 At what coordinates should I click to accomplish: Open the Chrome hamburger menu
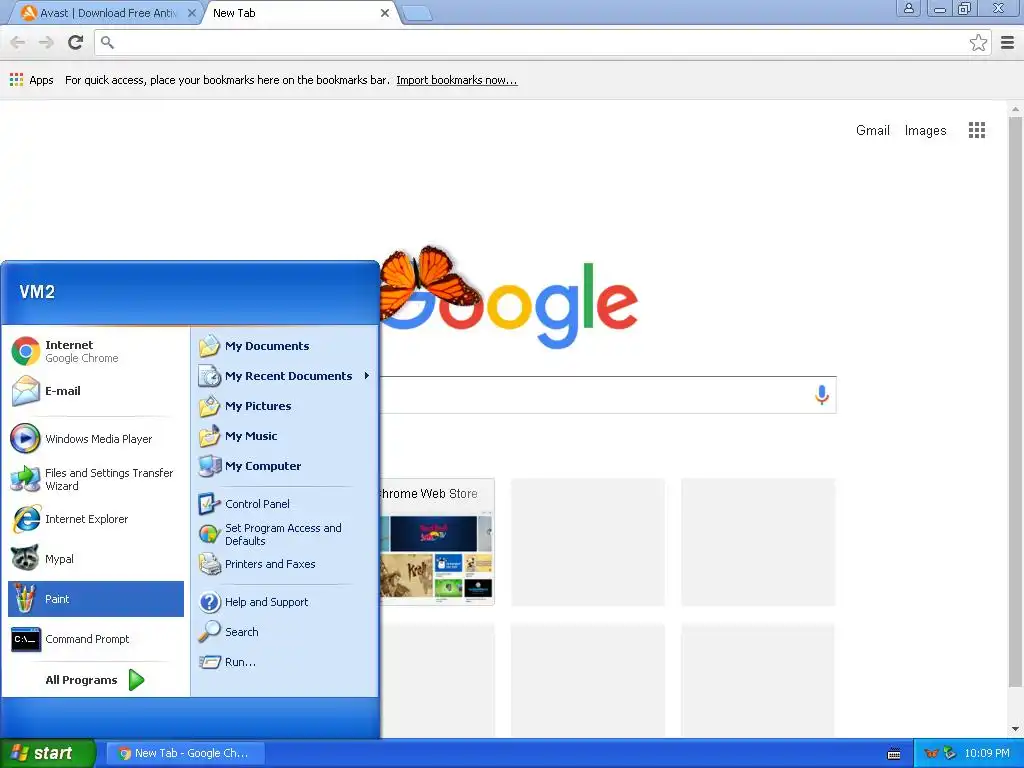pos(1008,42)
